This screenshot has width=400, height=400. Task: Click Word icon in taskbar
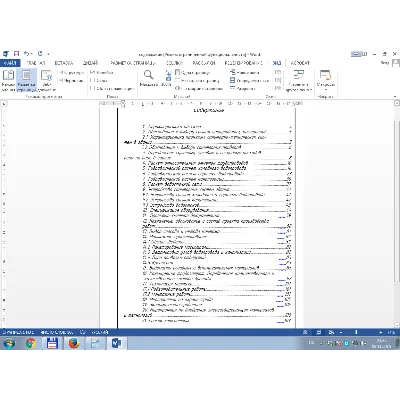coord(116,343)
